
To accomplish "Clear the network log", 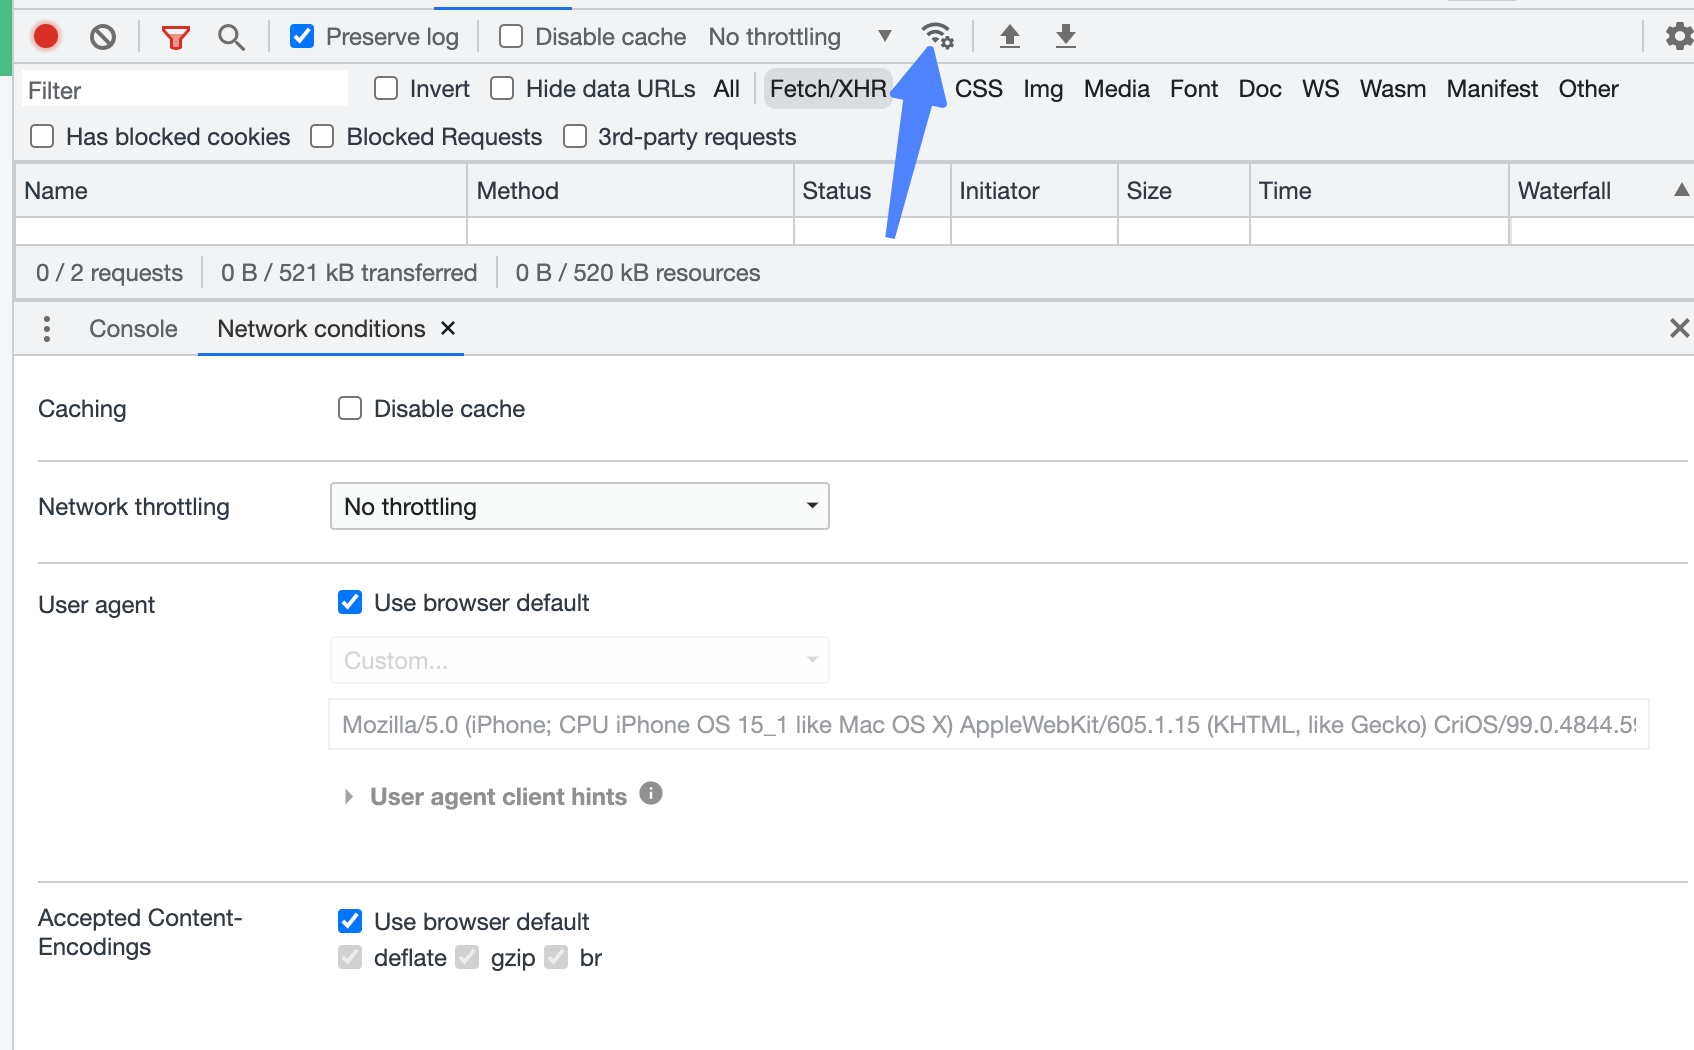I will 103,37.
